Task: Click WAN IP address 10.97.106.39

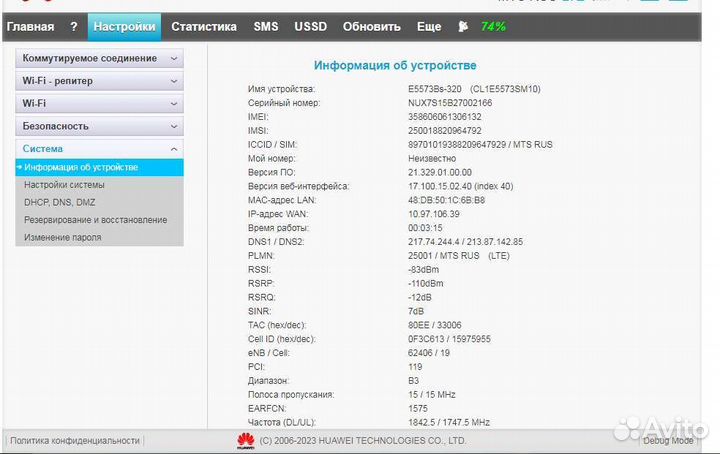Action: pos(433,214)
